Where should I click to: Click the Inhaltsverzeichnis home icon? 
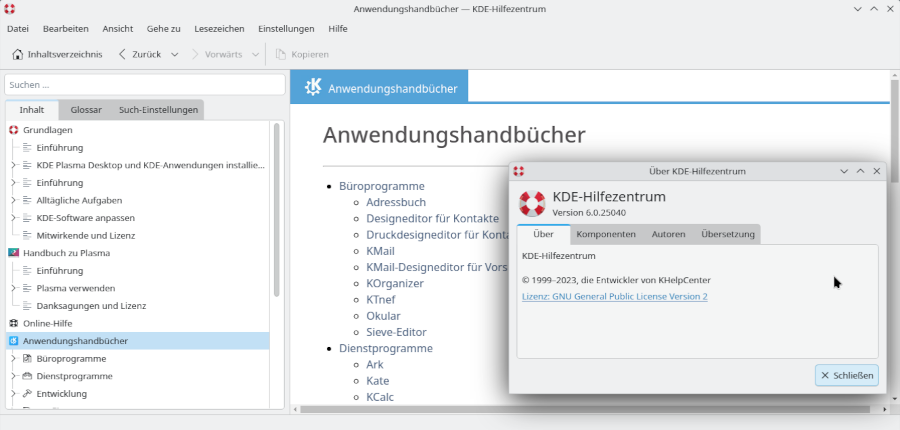click(x=18, y=55)
